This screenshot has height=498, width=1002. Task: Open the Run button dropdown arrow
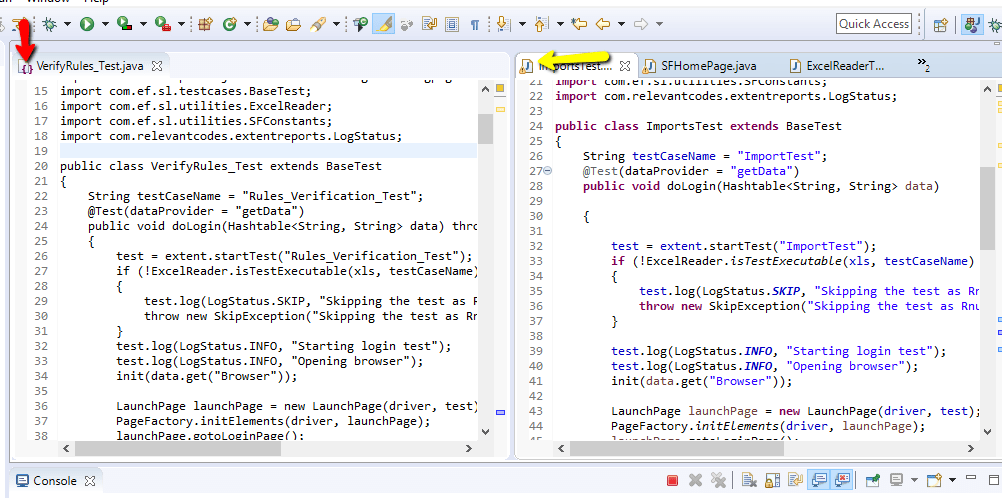click(x=104, y=24)
